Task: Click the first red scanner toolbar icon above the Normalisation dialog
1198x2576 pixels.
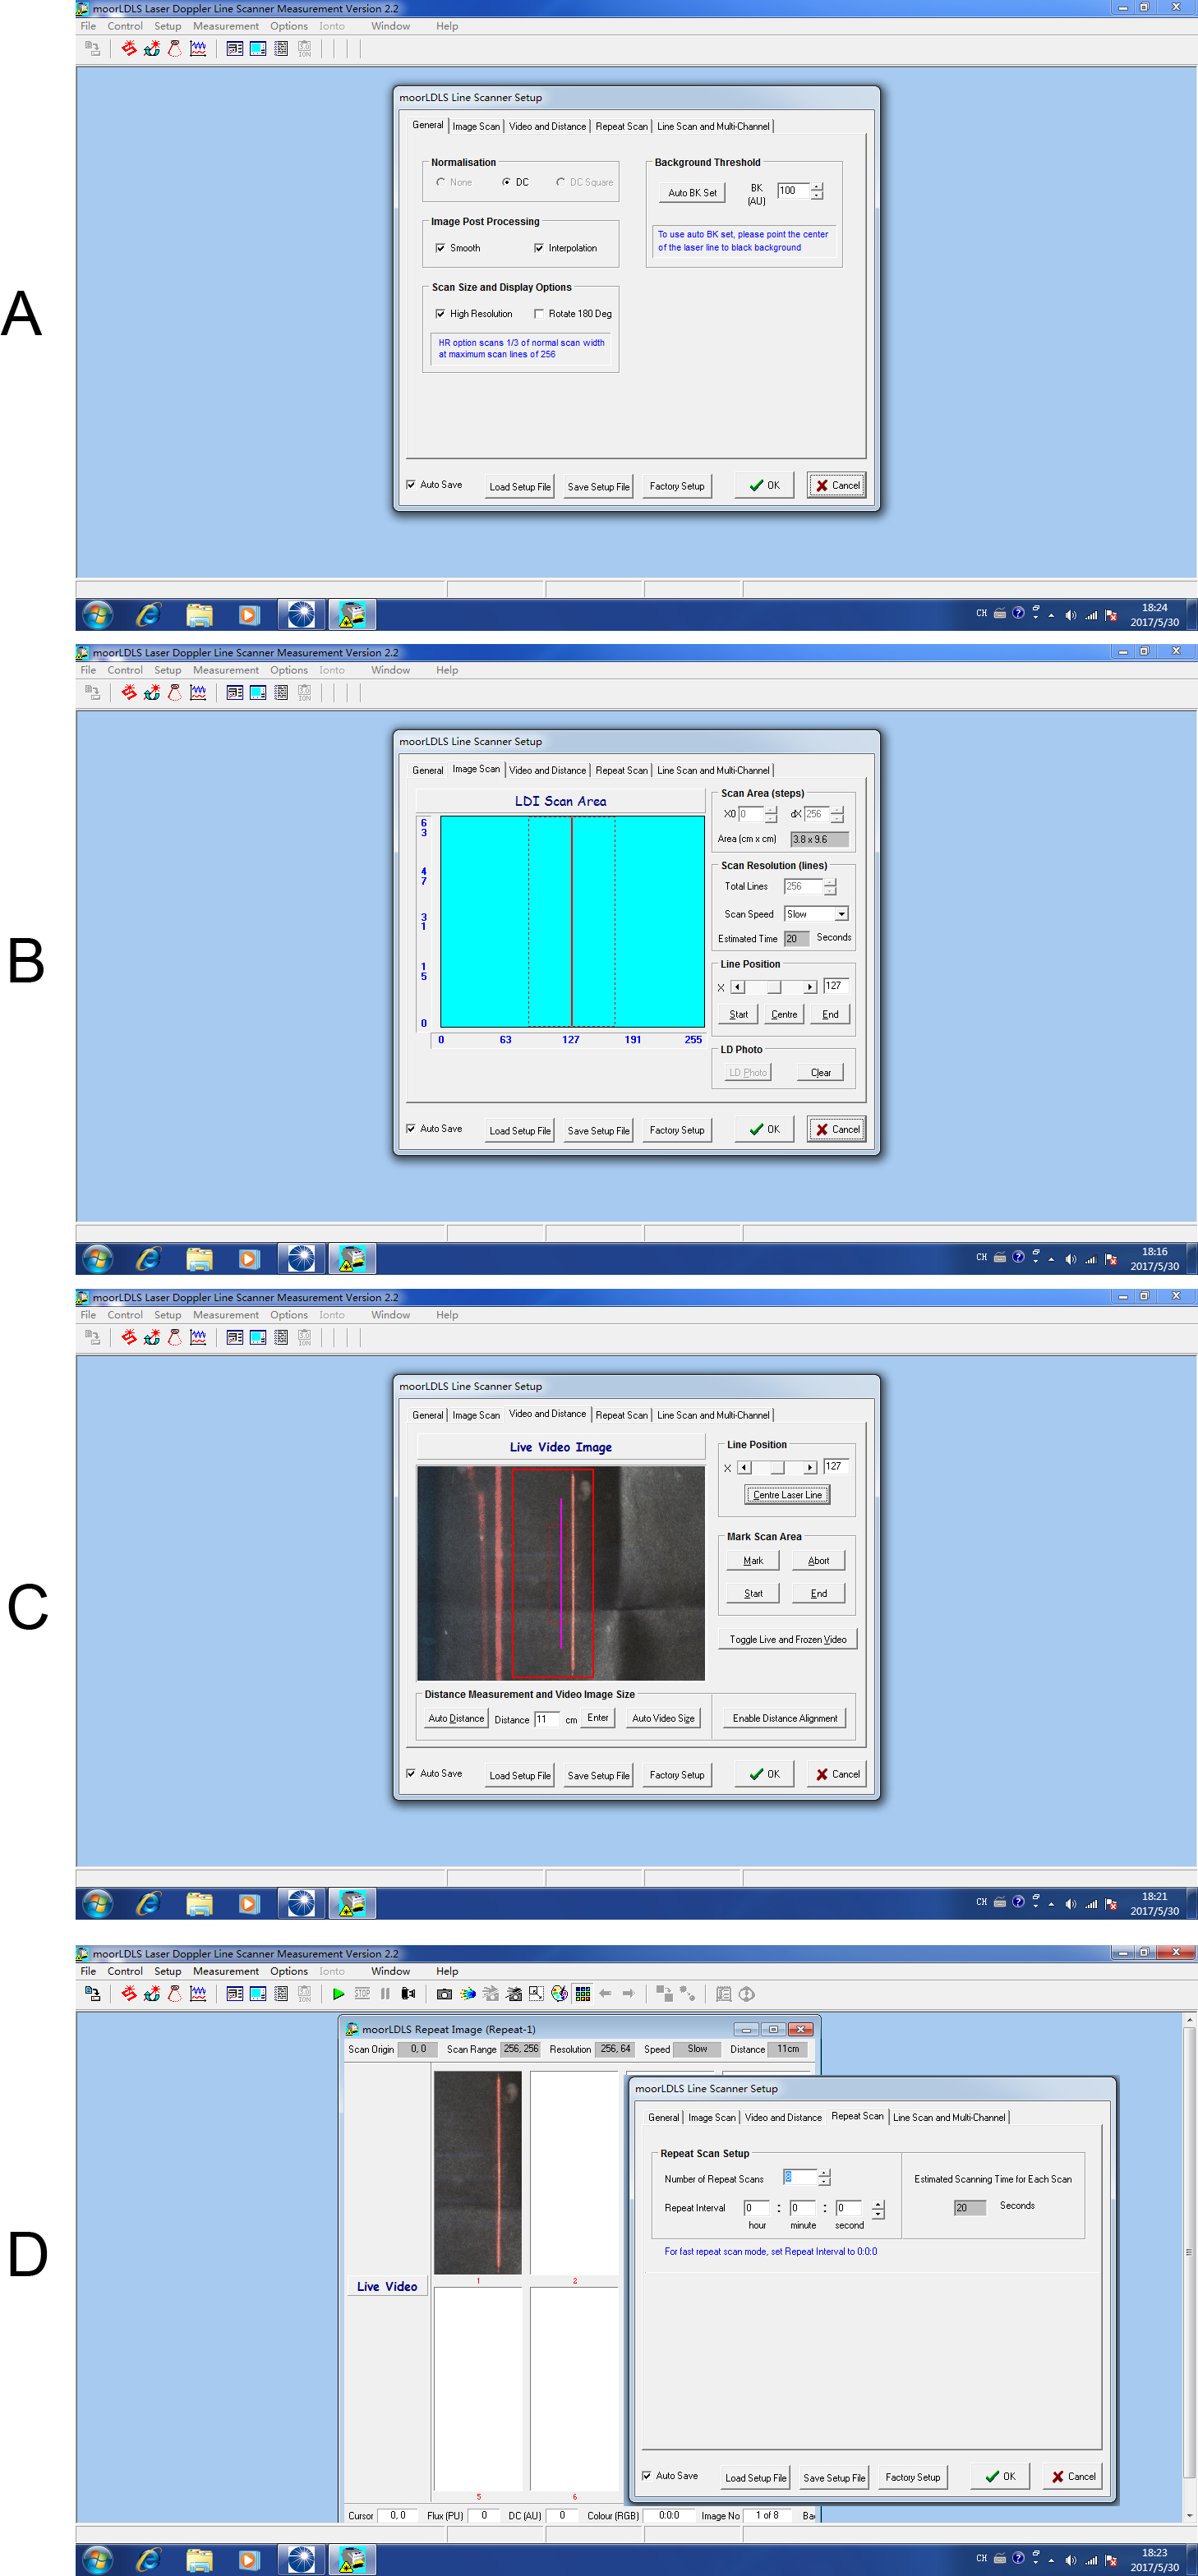Action: [129, 48]
